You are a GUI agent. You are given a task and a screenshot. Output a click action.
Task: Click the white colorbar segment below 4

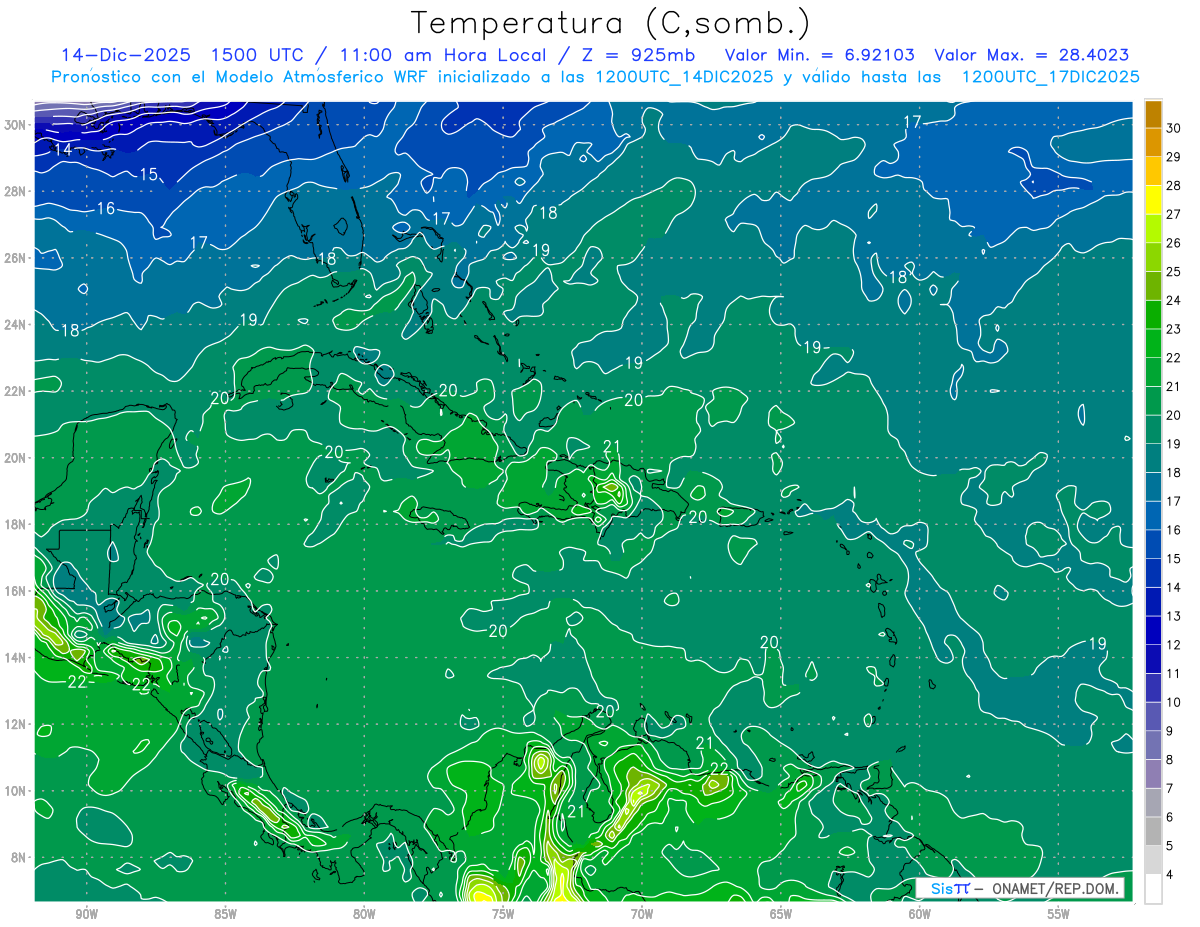[x=1153, y=889]
